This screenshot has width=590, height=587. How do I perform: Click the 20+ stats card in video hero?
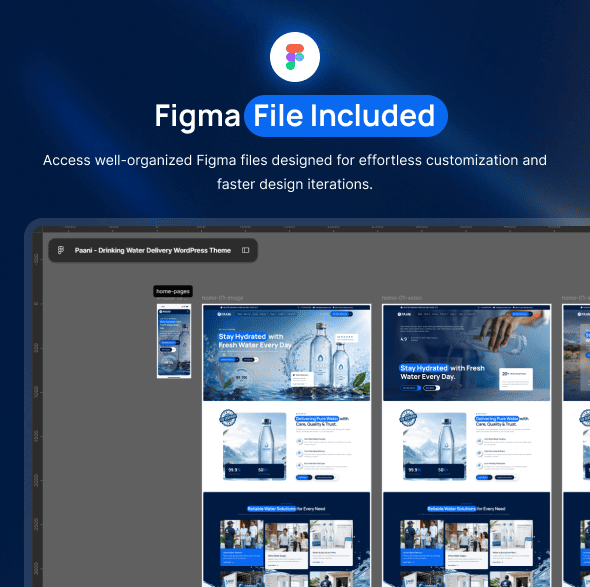coord(515,379)
